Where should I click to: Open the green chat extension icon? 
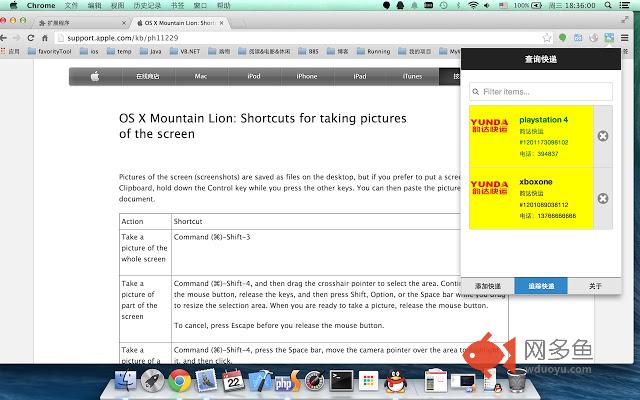tap(562, 38)
